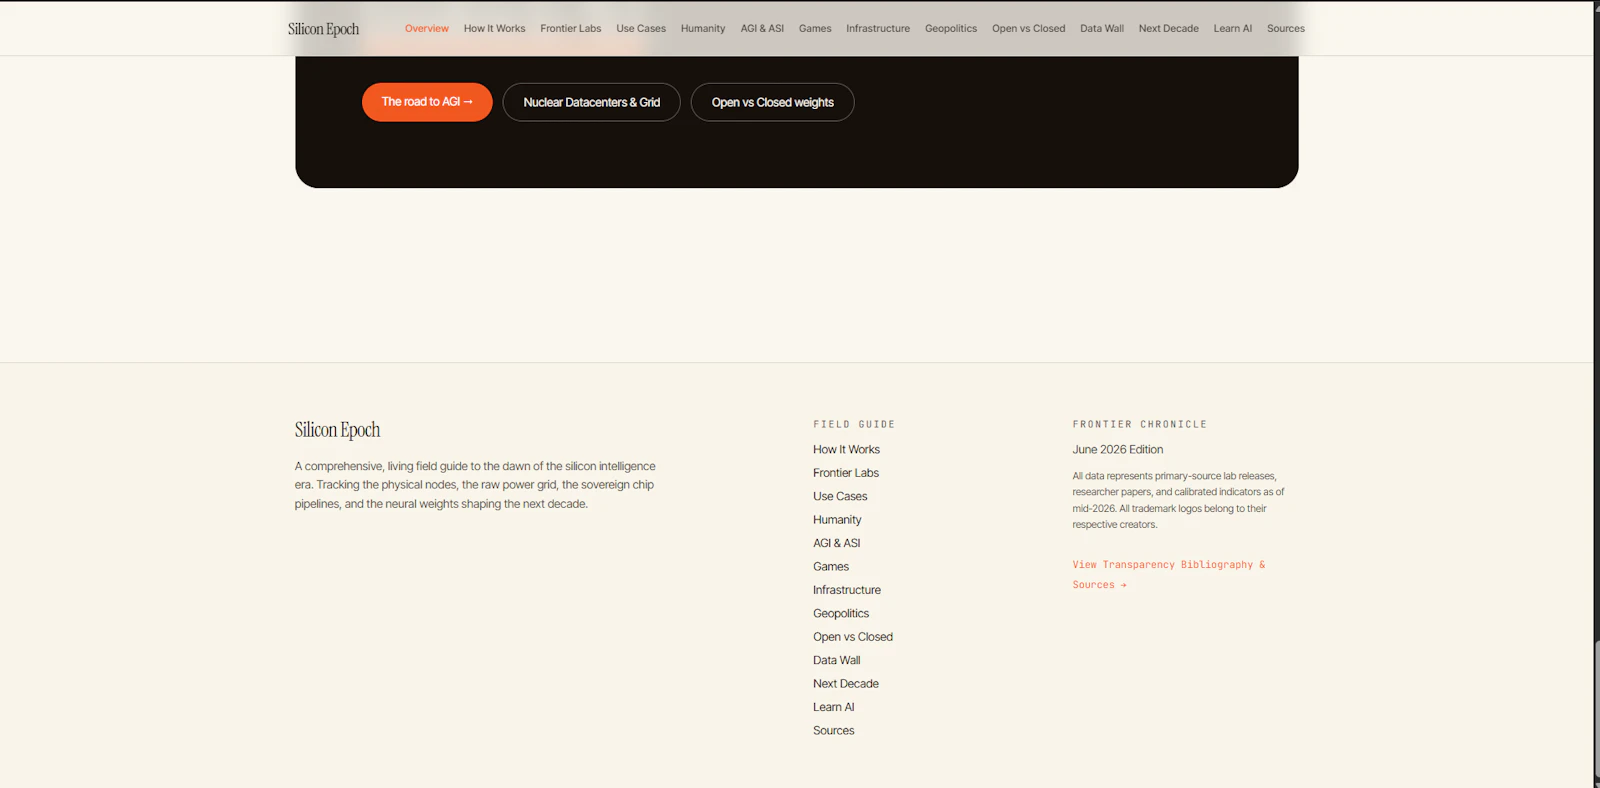Open Games in the top navigation
The image size is (1600, 788).
tap(815, 28)
